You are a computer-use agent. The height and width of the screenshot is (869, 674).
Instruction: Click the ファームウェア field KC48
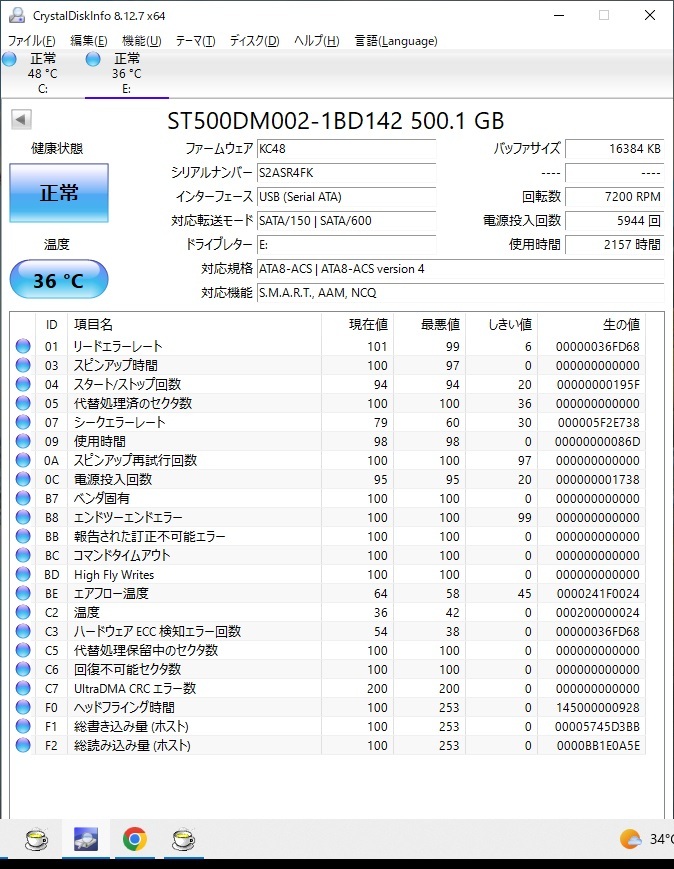346,149
